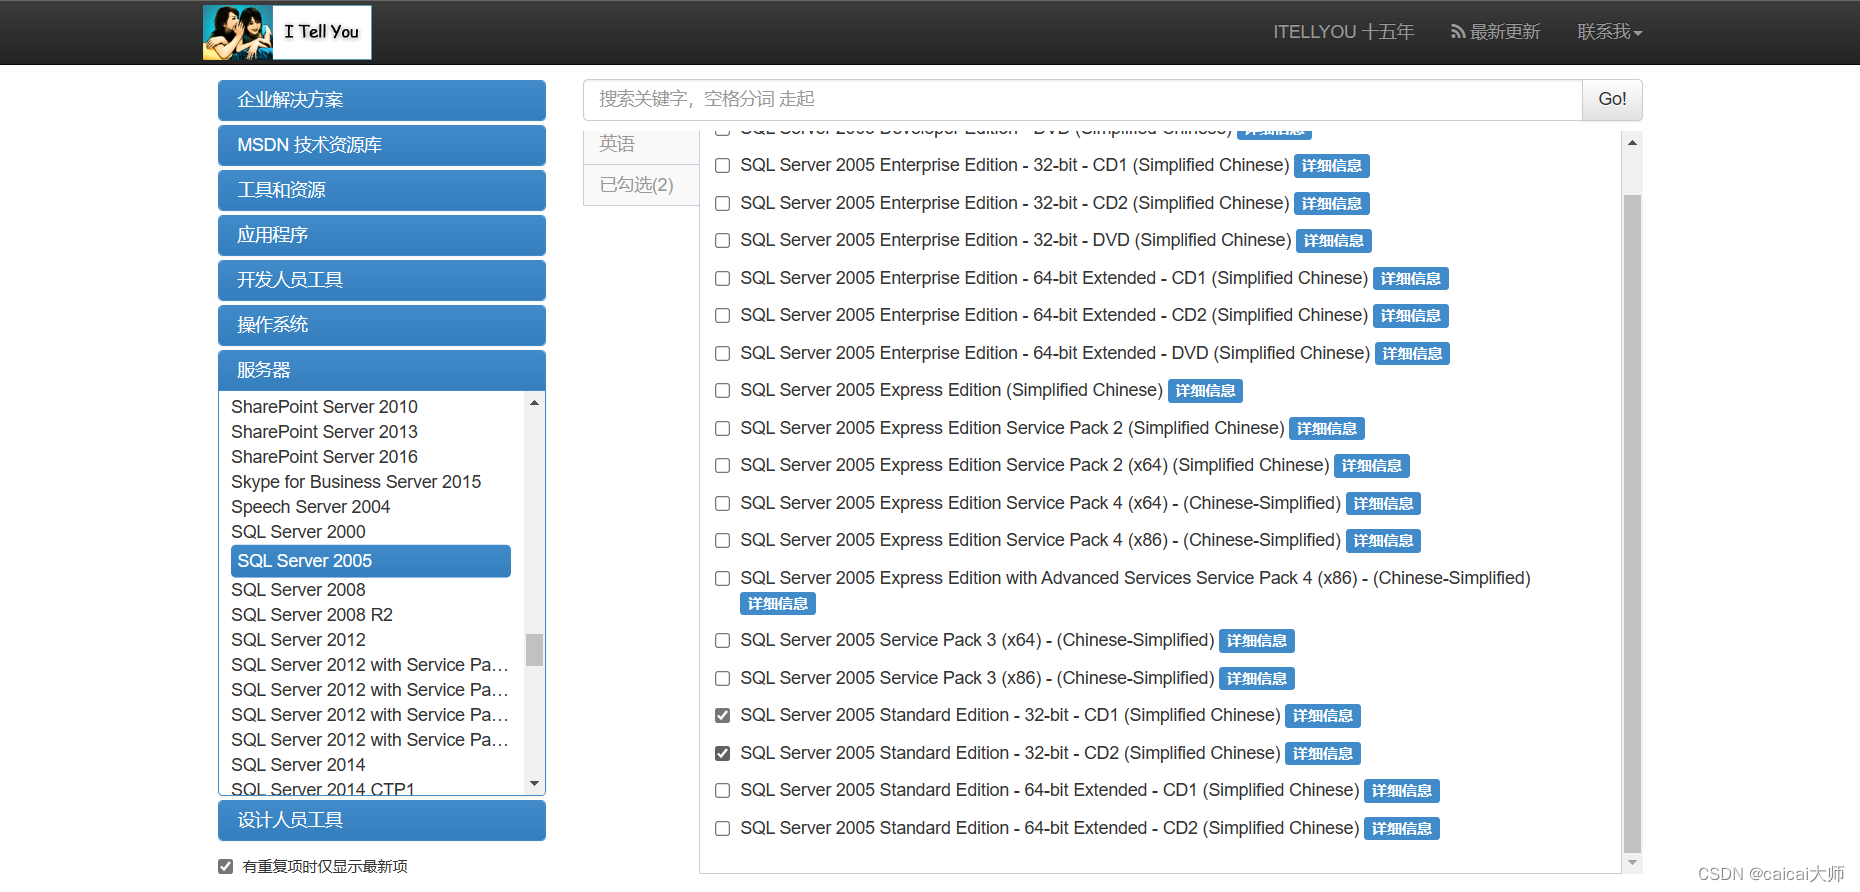Check Standard 64-bit Extended CD1 checkbox
Image resolution: width=1860 pixels, height=892 pixels.
pos(722,791)
